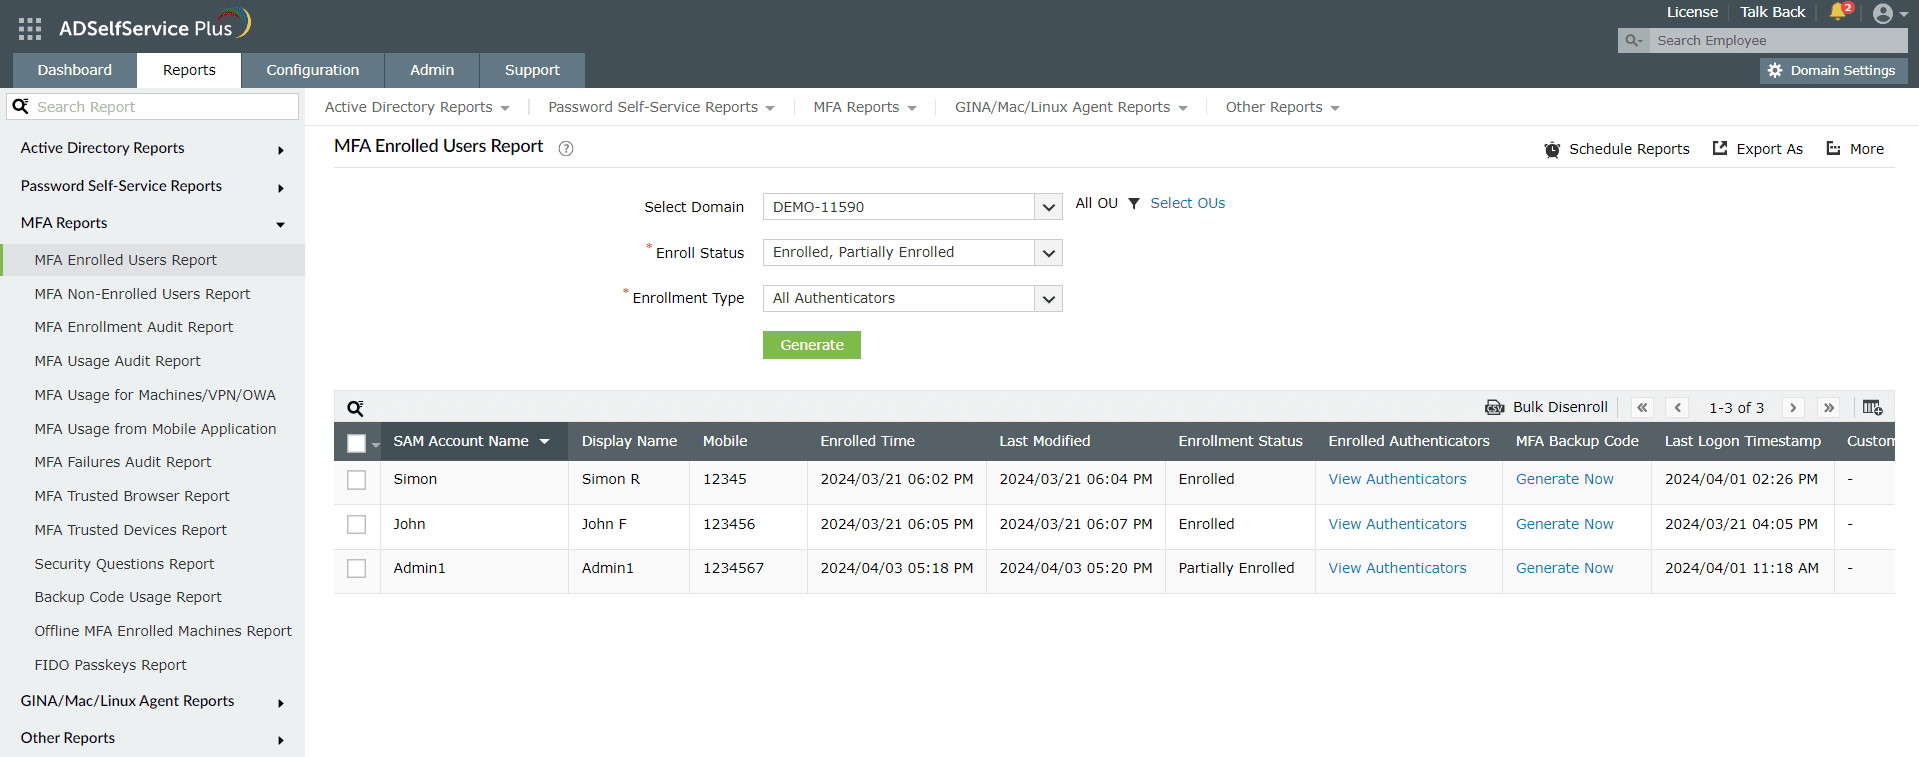1919x757 pixels.
Task: Click the Search Employee magnifier icon
Action: (1633, 41)
